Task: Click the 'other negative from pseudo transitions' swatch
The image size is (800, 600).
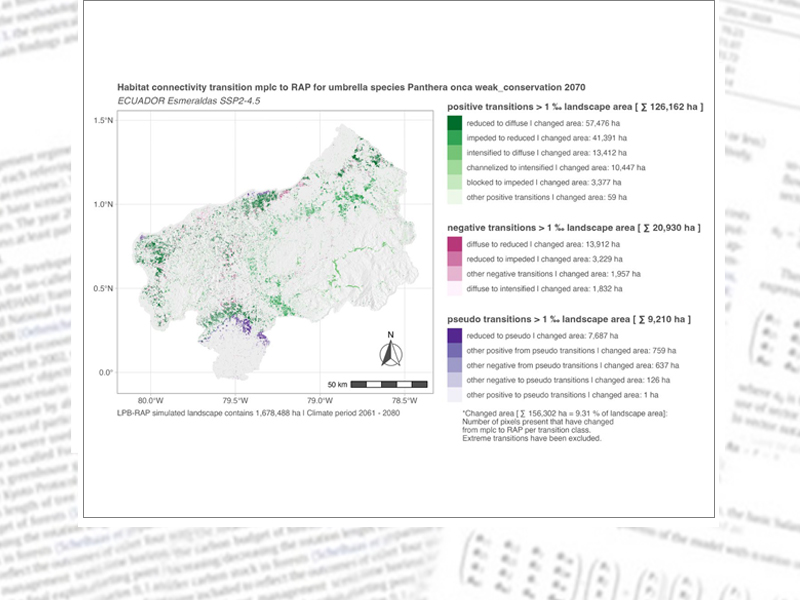Action: point(455,366)
